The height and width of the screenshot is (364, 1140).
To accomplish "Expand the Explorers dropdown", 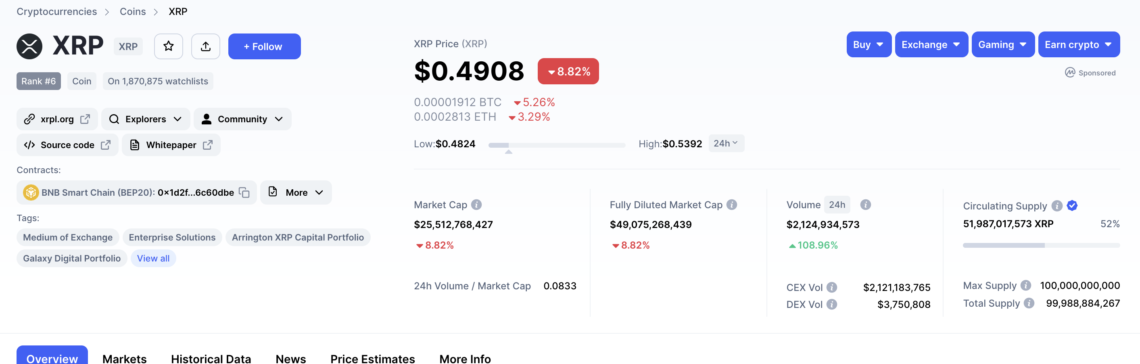I will [x=145, y=119].
